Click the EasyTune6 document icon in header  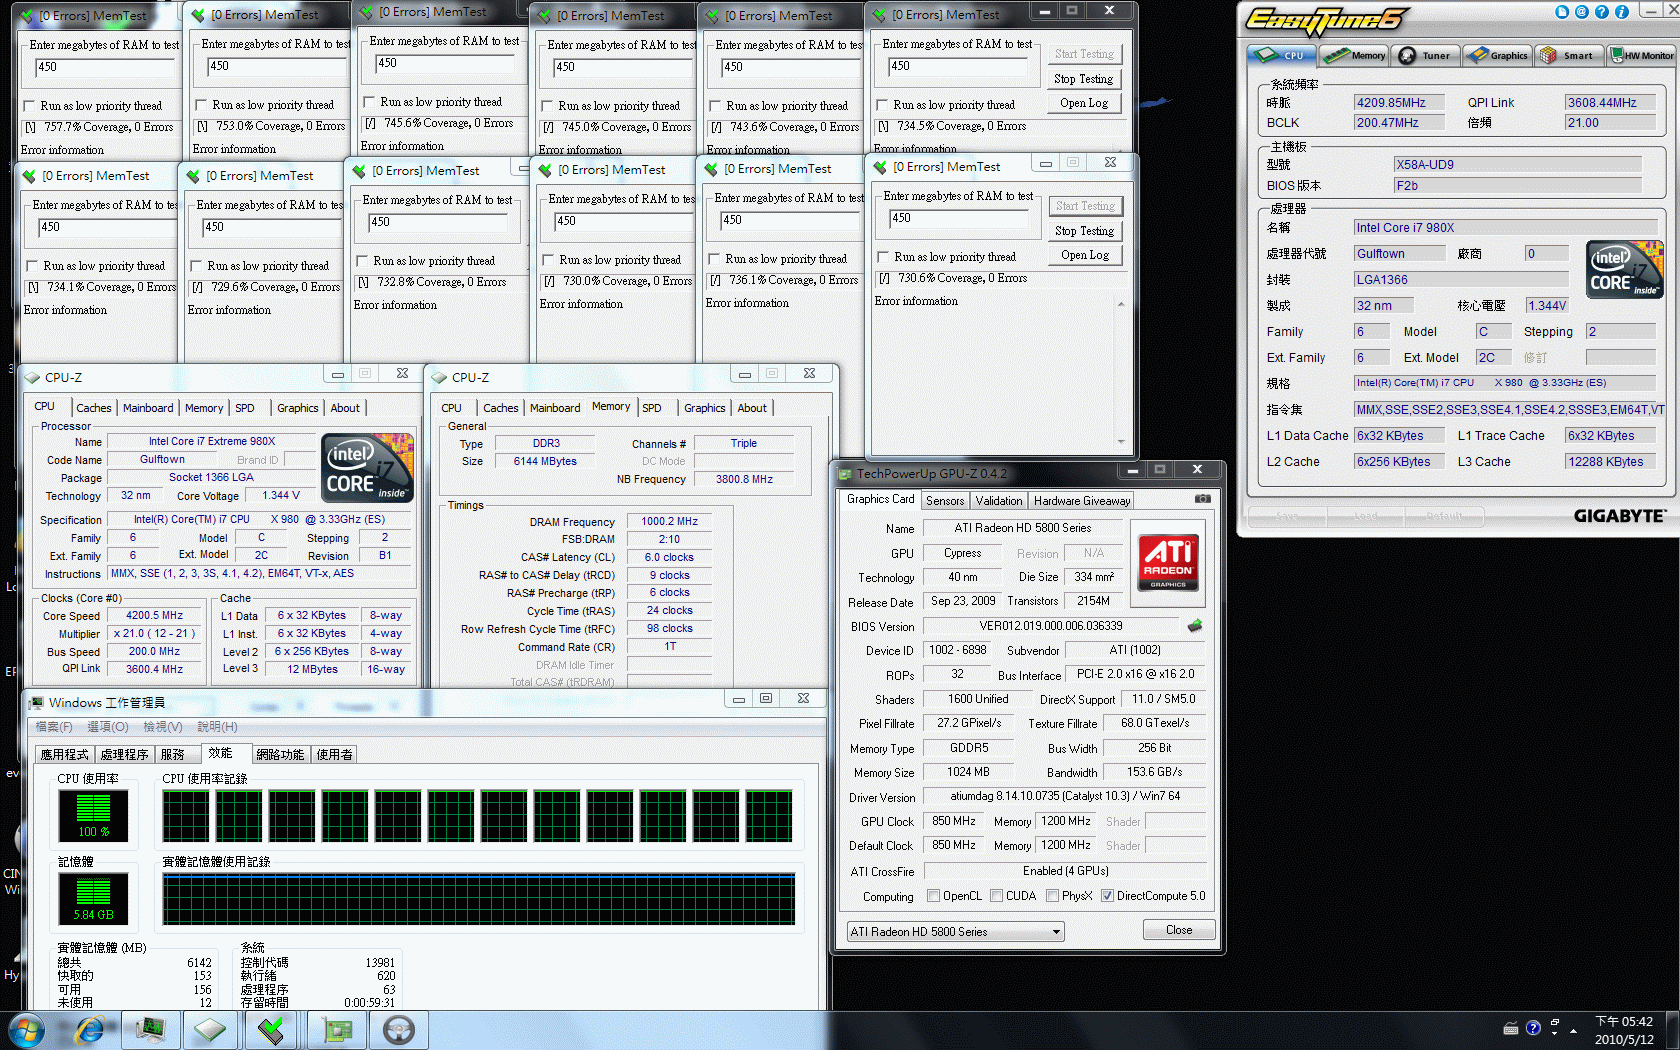click(x=1562, y=12)
